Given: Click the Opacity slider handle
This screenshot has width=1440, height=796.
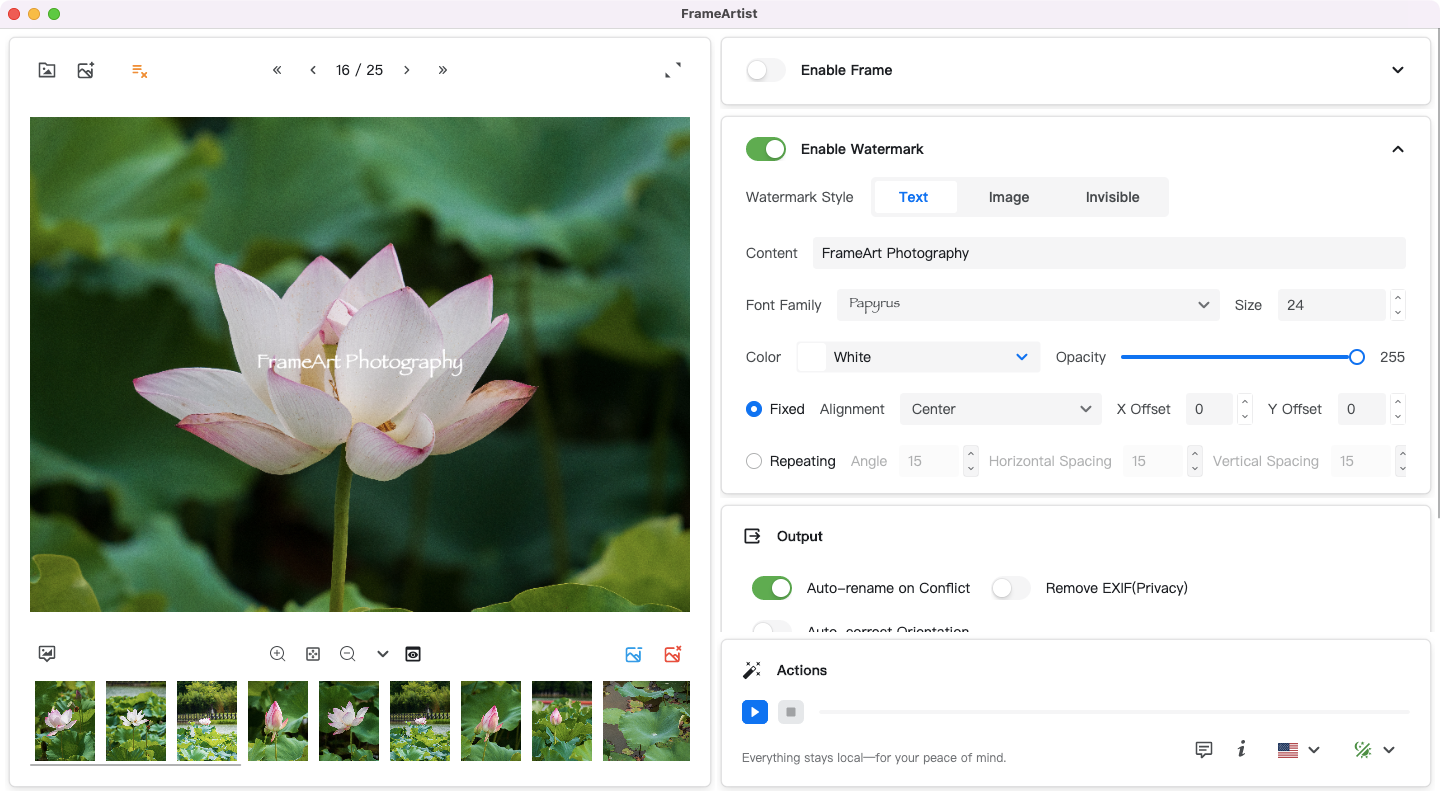Looking at the screenshot, I should pos(1356,357).
